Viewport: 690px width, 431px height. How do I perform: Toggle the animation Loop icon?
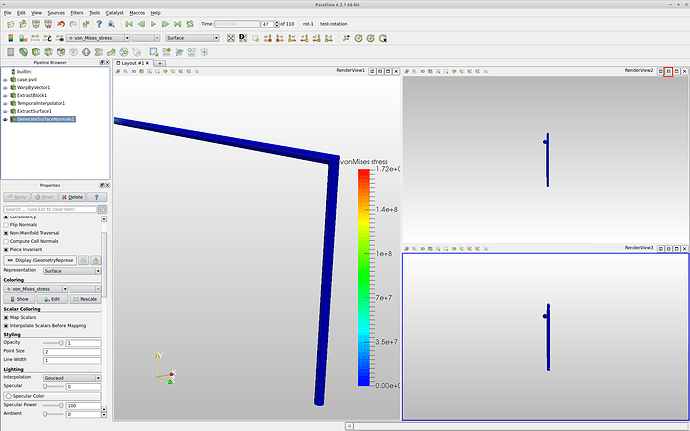tap(191, 23)
